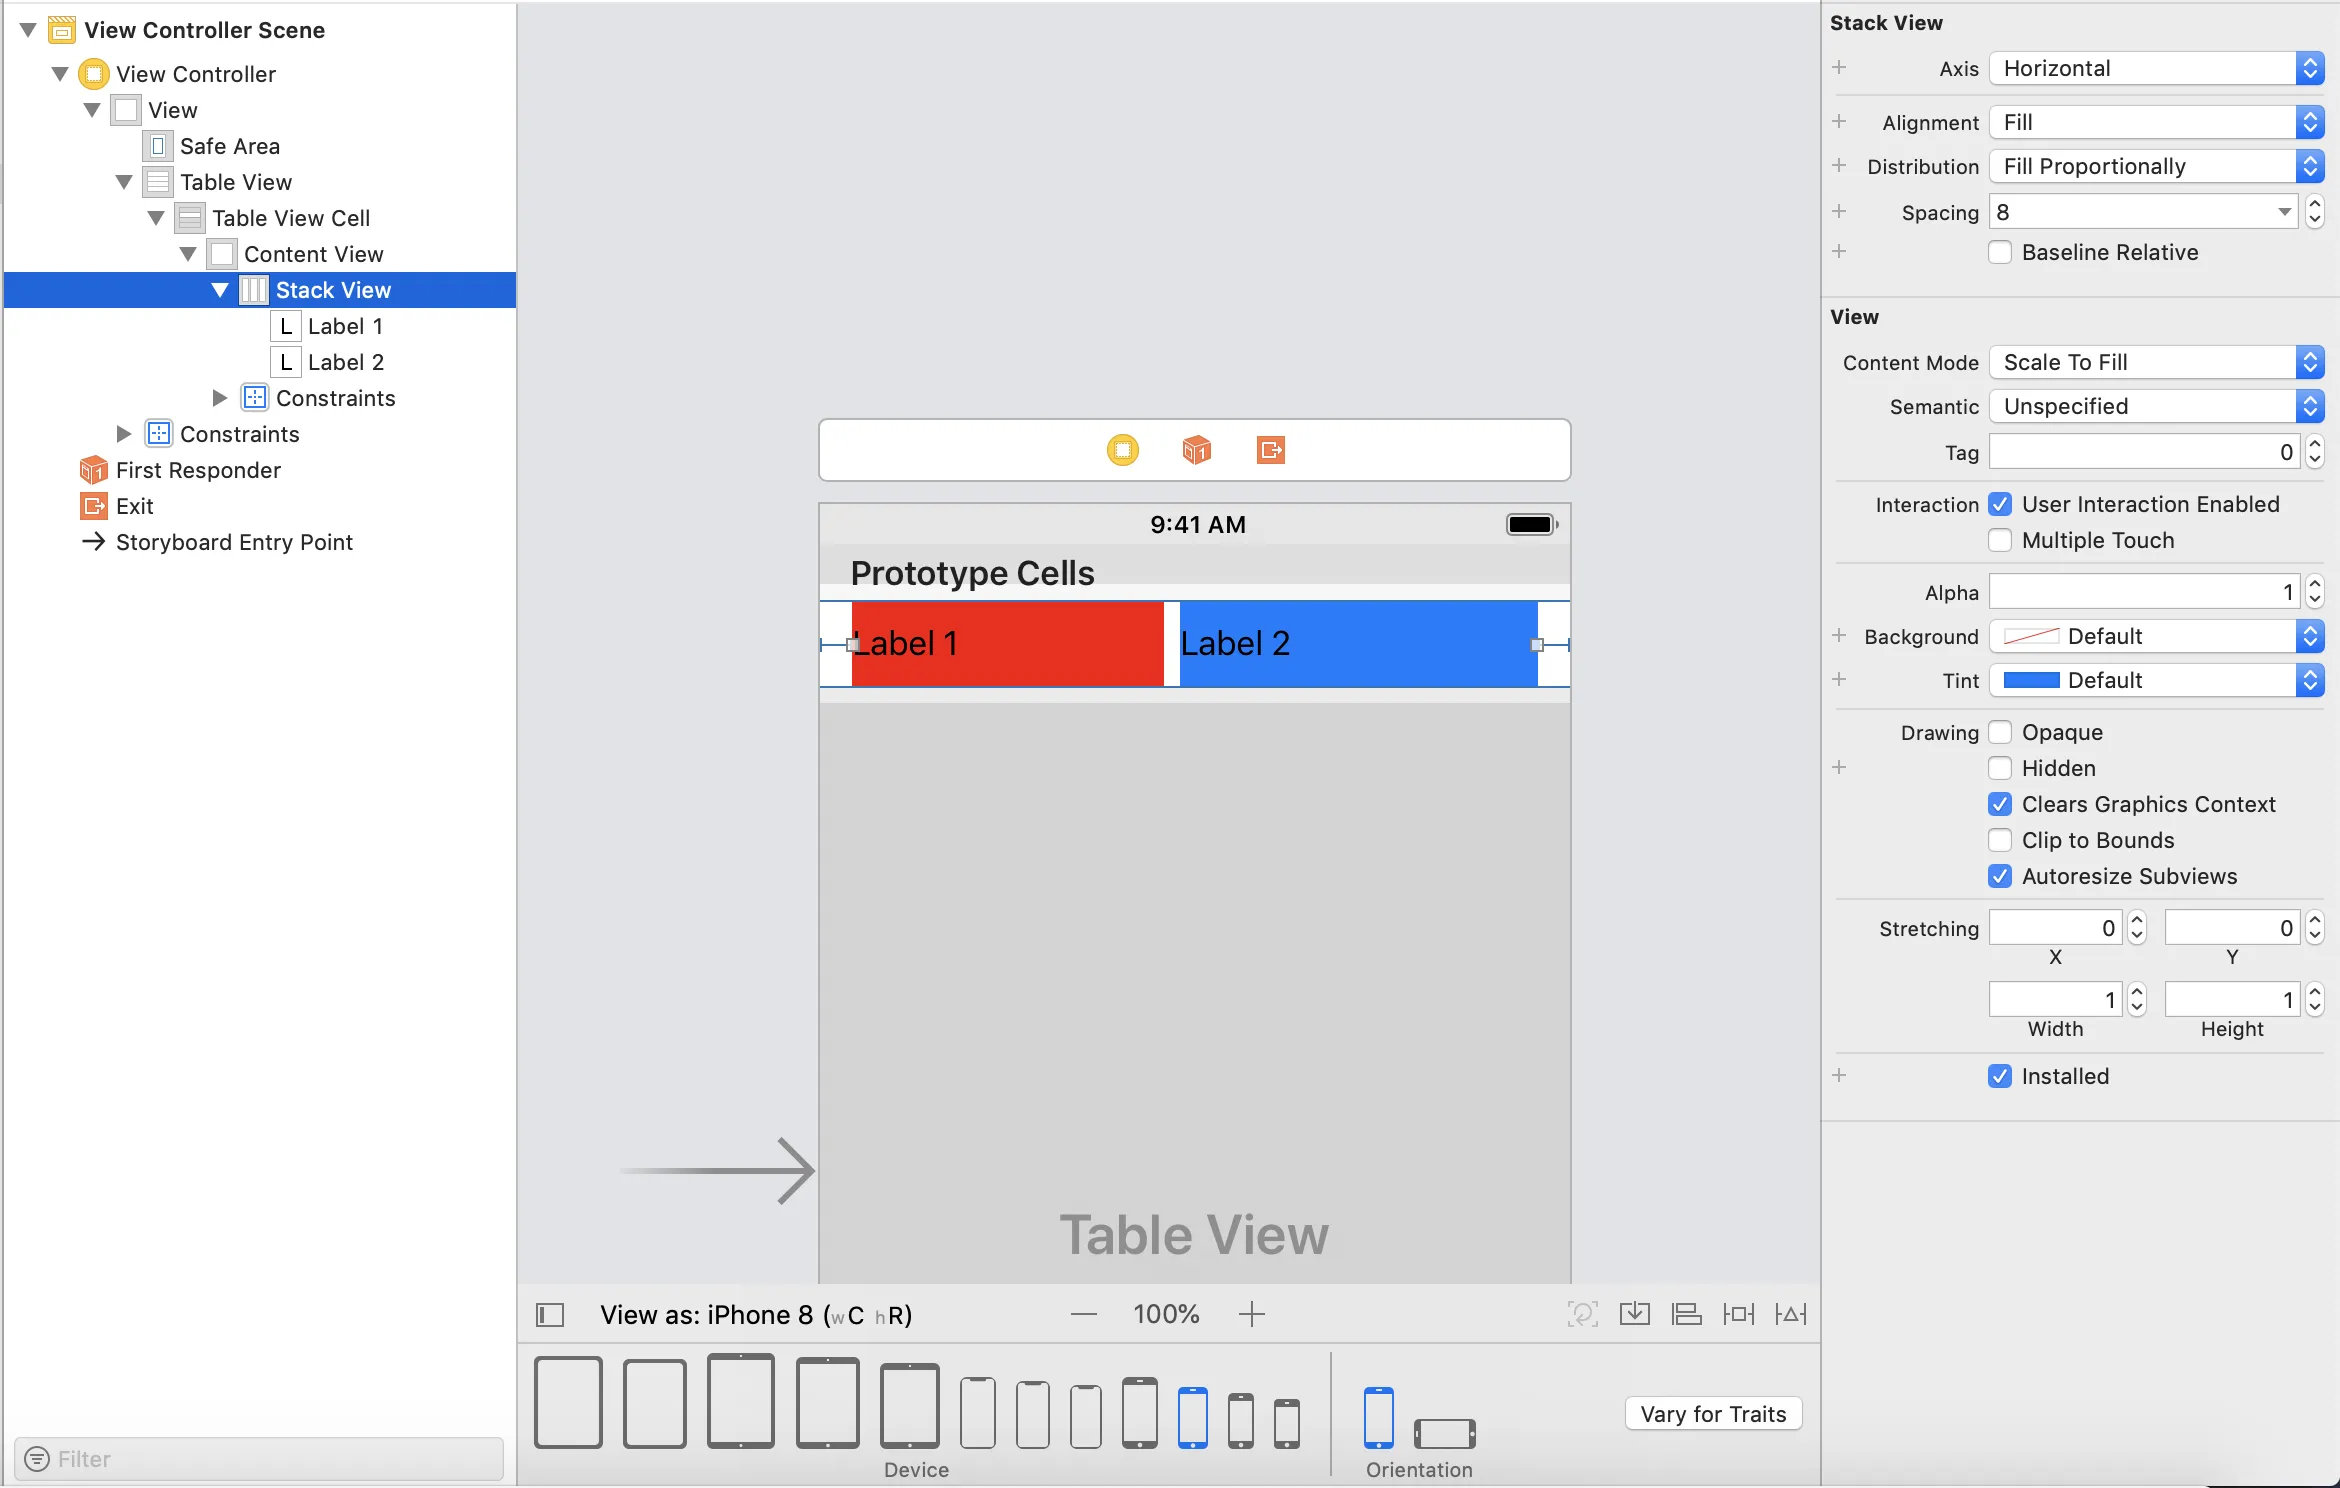Toggle the document outline panel icon
Image resolution: width=2340 pixels, height=1488 pixels.
[x=550, y=1314]
